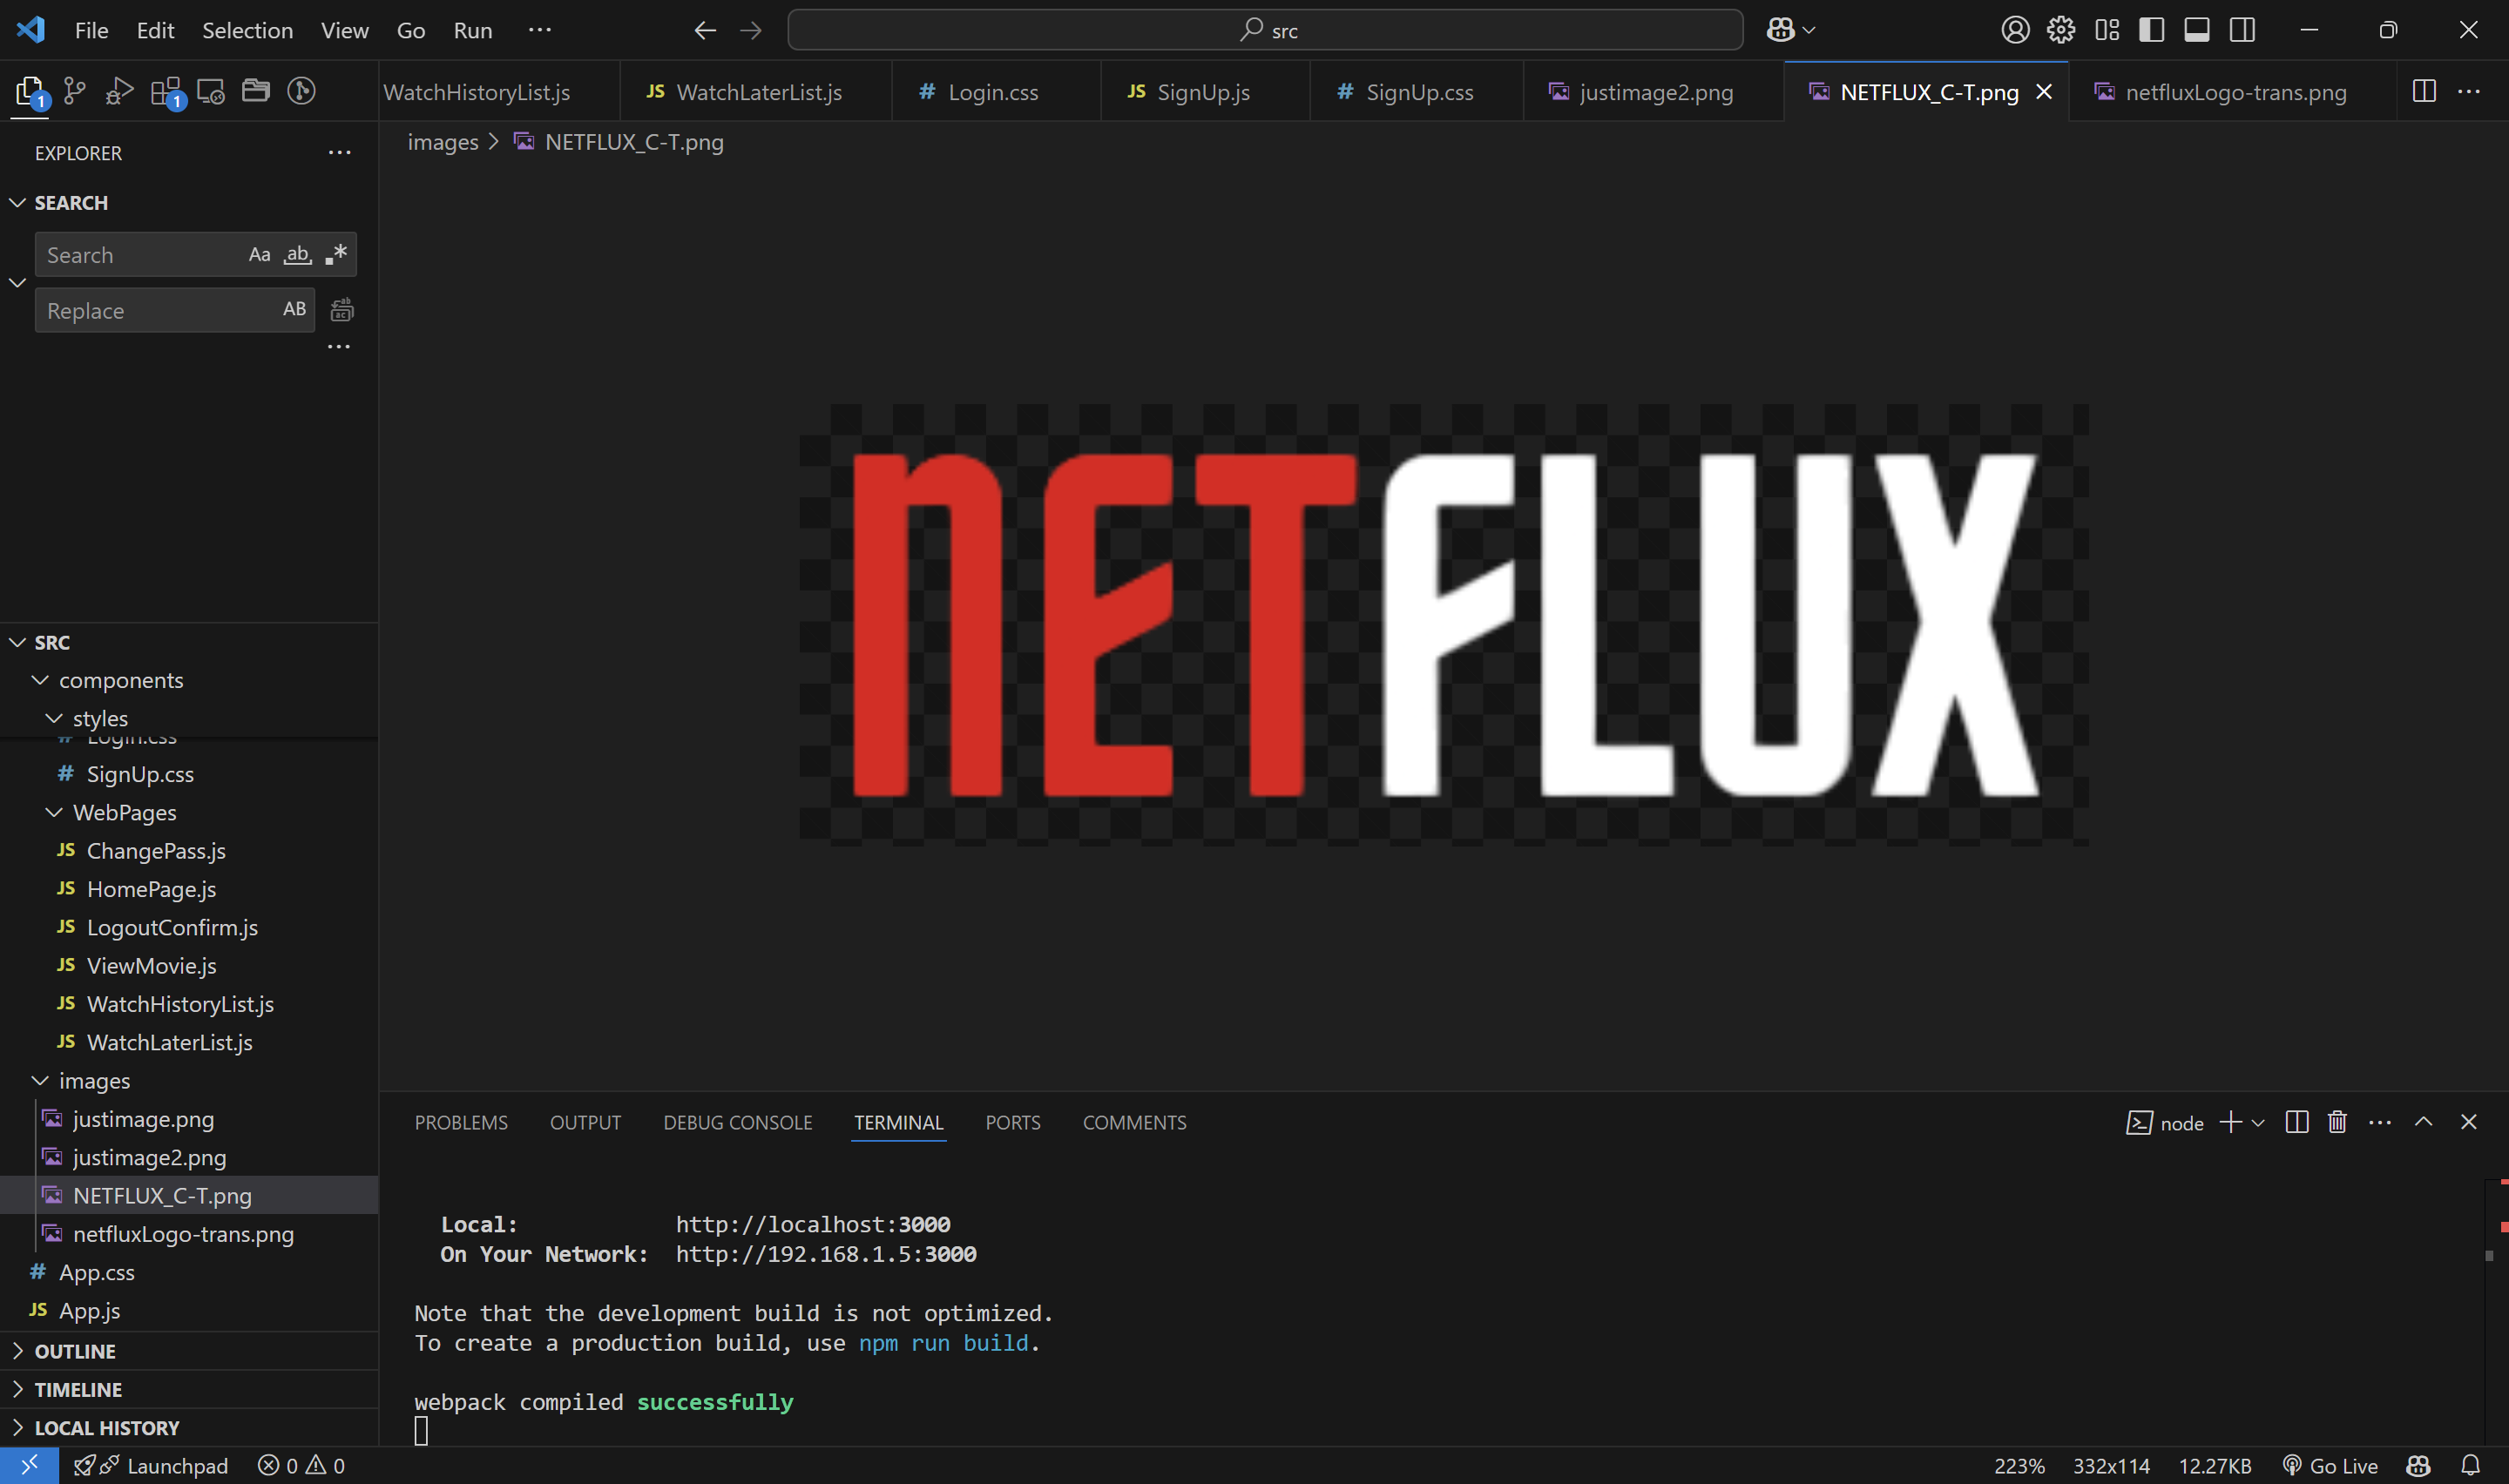Click npm run build link in terminal
Screen dimensions: 2509x1484
point(943,1343)
